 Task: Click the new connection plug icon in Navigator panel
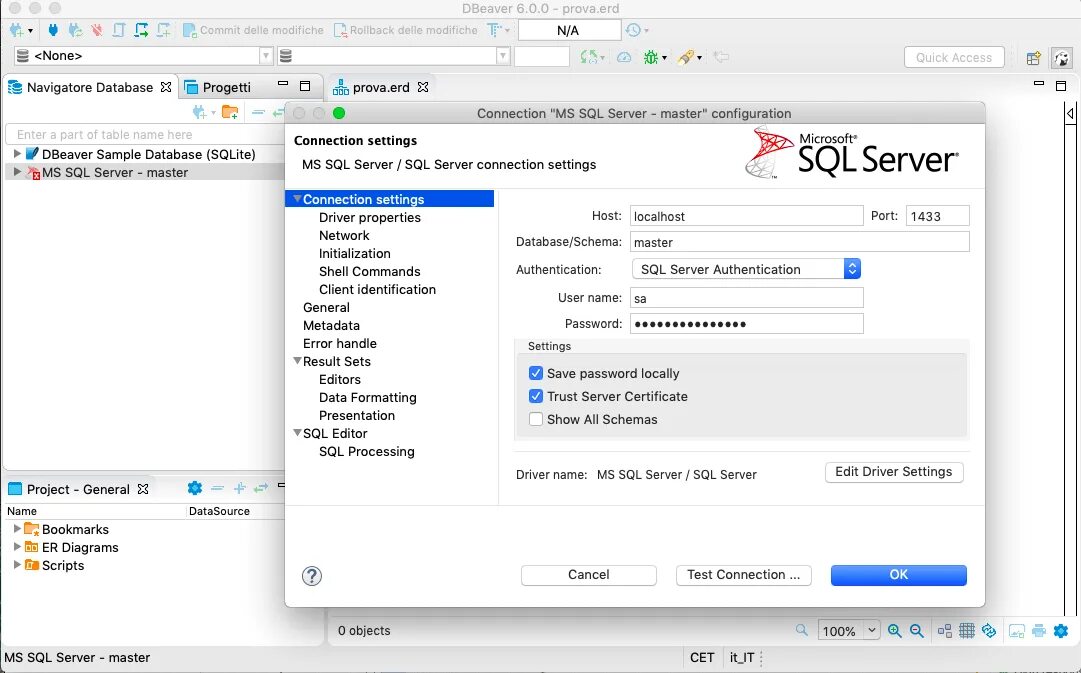(199, 112)
